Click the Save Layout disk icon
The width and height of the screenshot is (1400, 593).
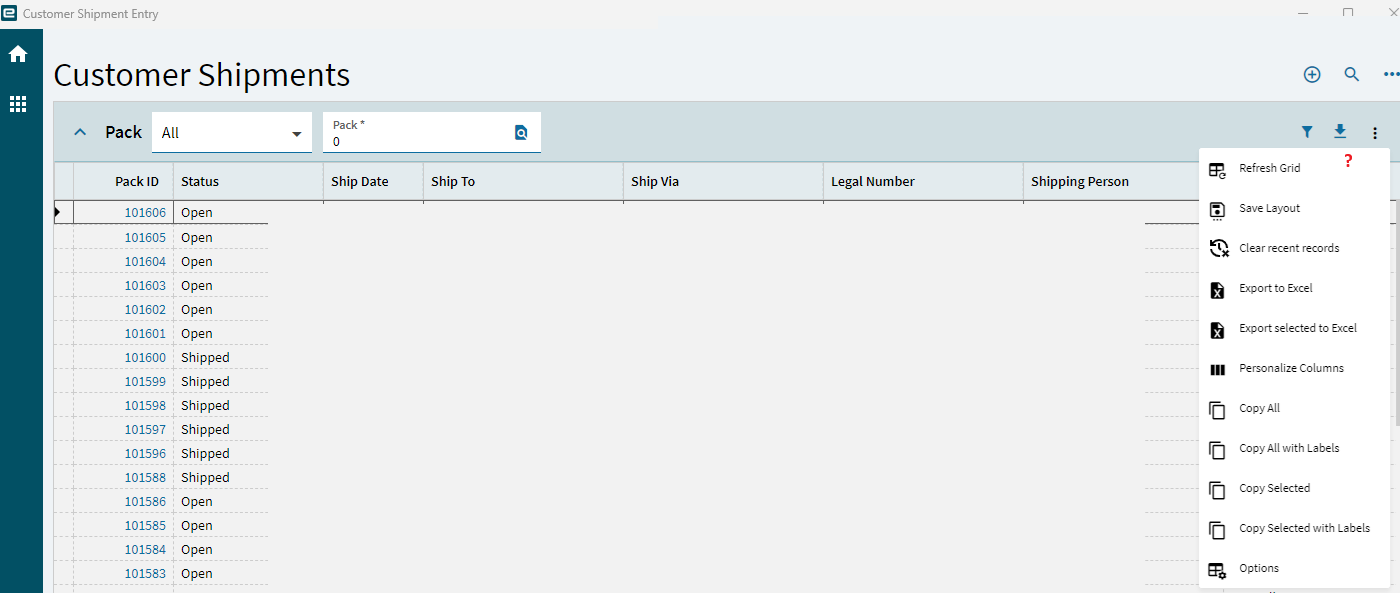pos(1217,209)
